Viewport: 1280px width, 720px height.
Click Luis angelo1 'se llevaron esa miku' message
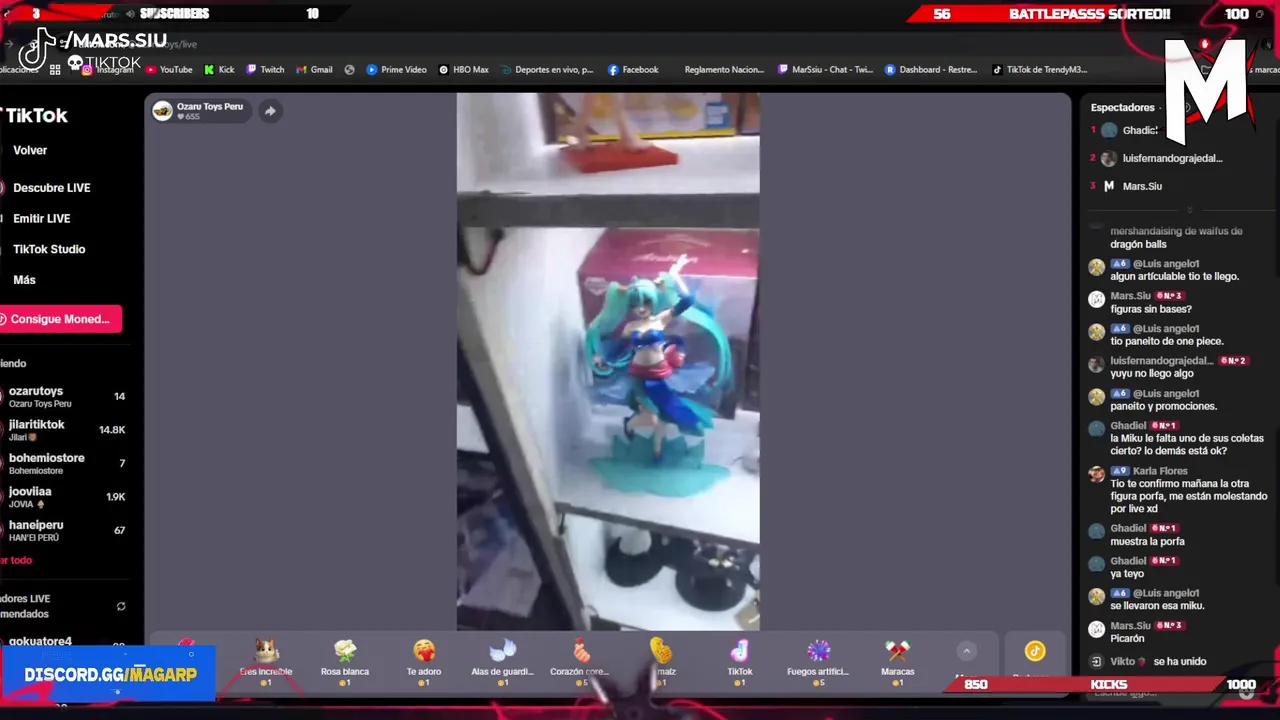(1157, 606)
